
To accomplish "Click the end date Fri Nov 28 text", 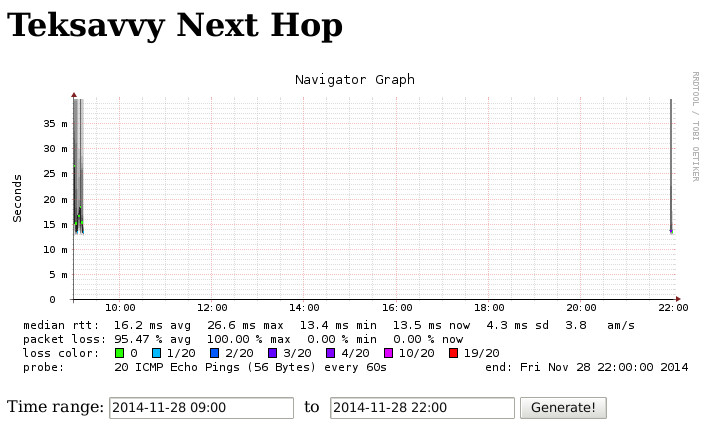I will [586, 367].
